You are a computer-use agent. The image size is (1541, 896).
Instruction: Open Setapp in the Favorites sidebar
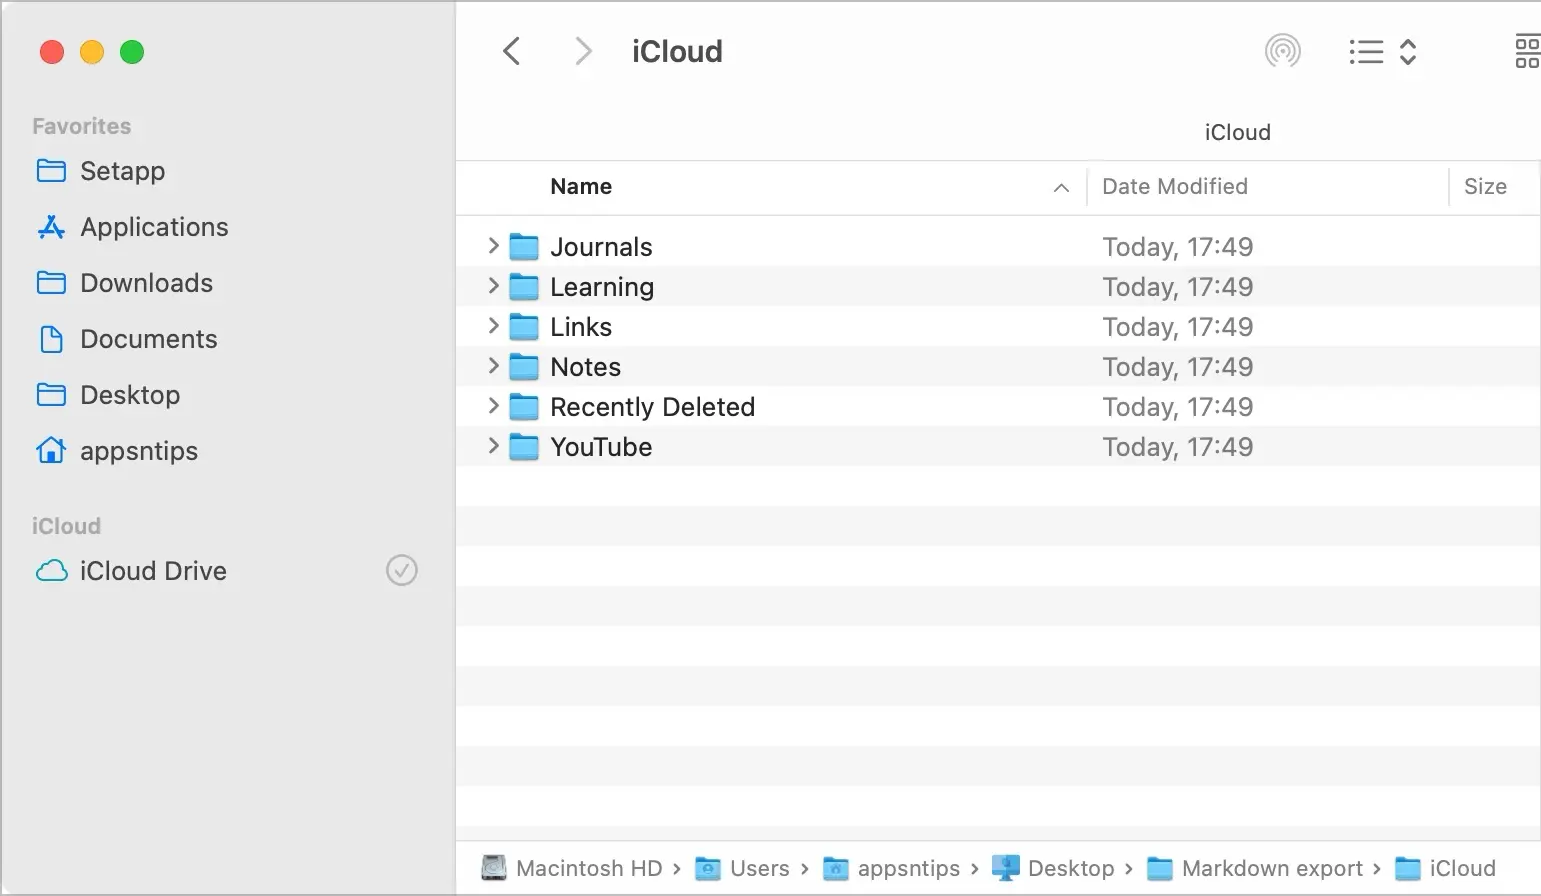pyautogui.click(x=100, y=171)
